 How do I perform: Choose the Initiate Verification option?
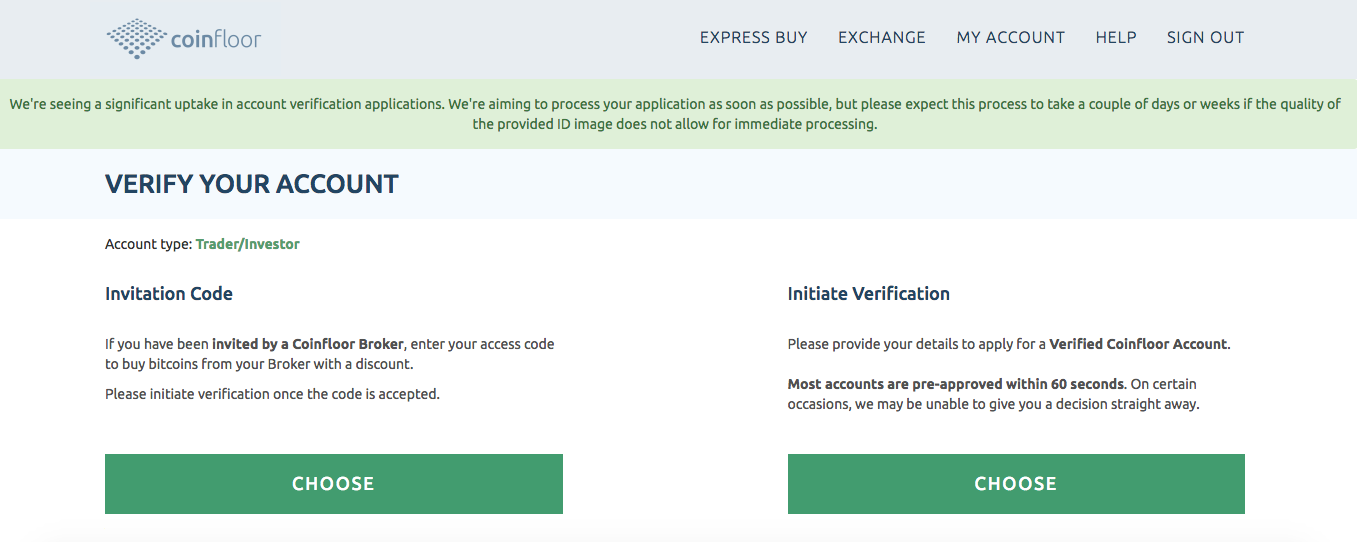(1016, 484)
